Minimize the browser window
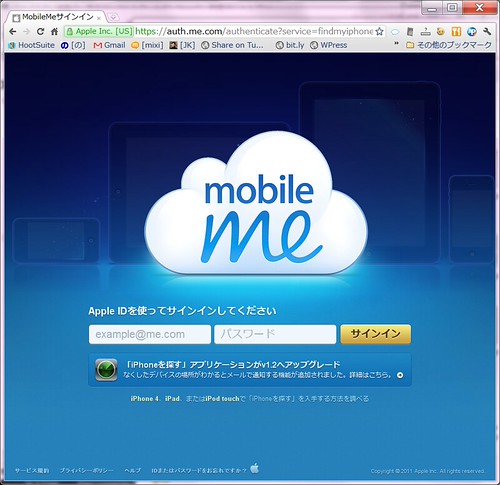 tap(432, 8)
